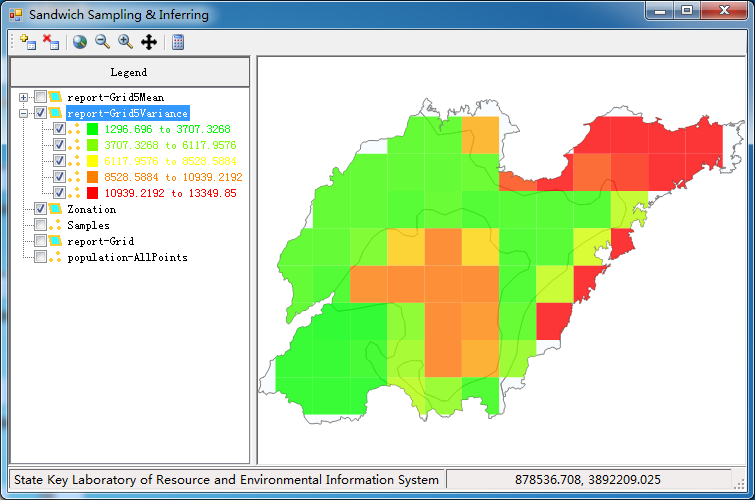This screenshot has width=755, height=500.
Task: Click the '8528.5884 to 10939.2192' range label
Action: [173, 177]
